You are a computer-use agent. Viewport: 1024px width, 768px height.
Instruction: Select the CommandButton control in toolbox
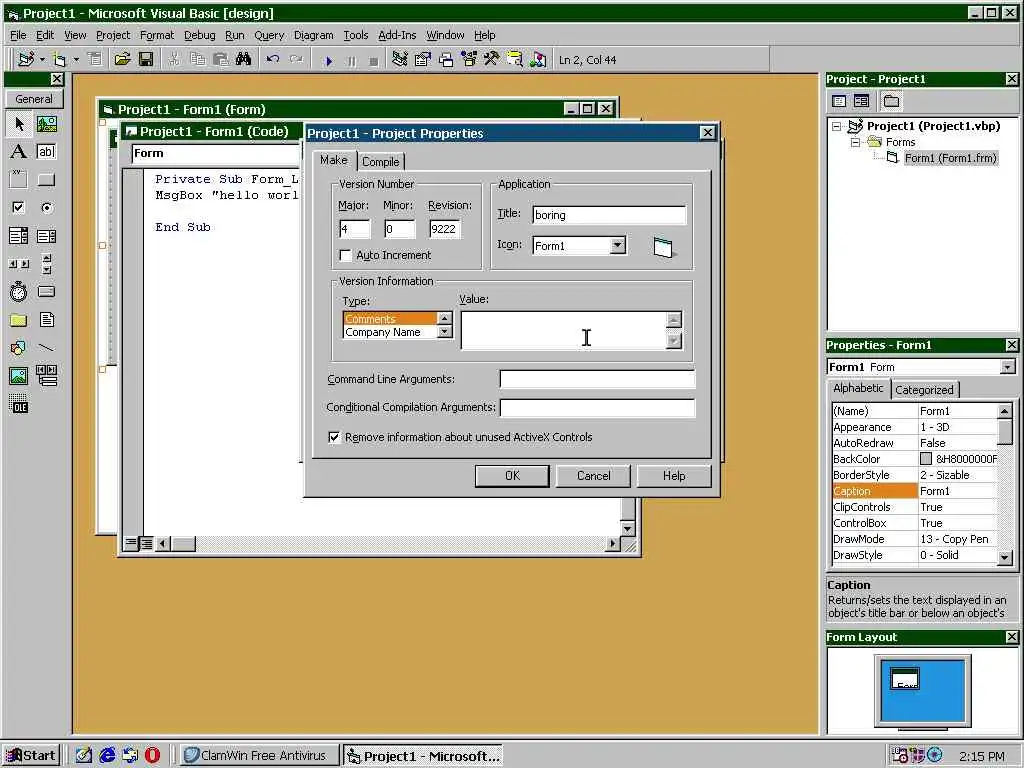(x=46, y=180)
